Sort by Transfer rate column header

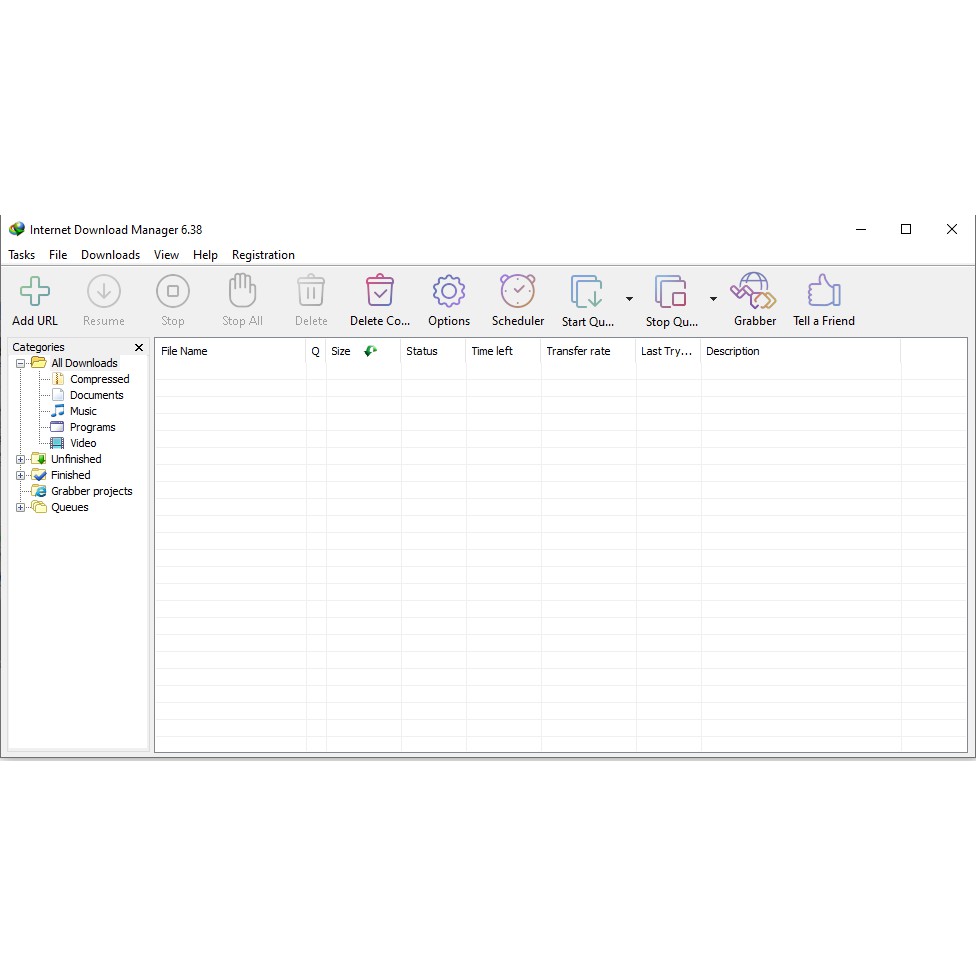[588, 351]
